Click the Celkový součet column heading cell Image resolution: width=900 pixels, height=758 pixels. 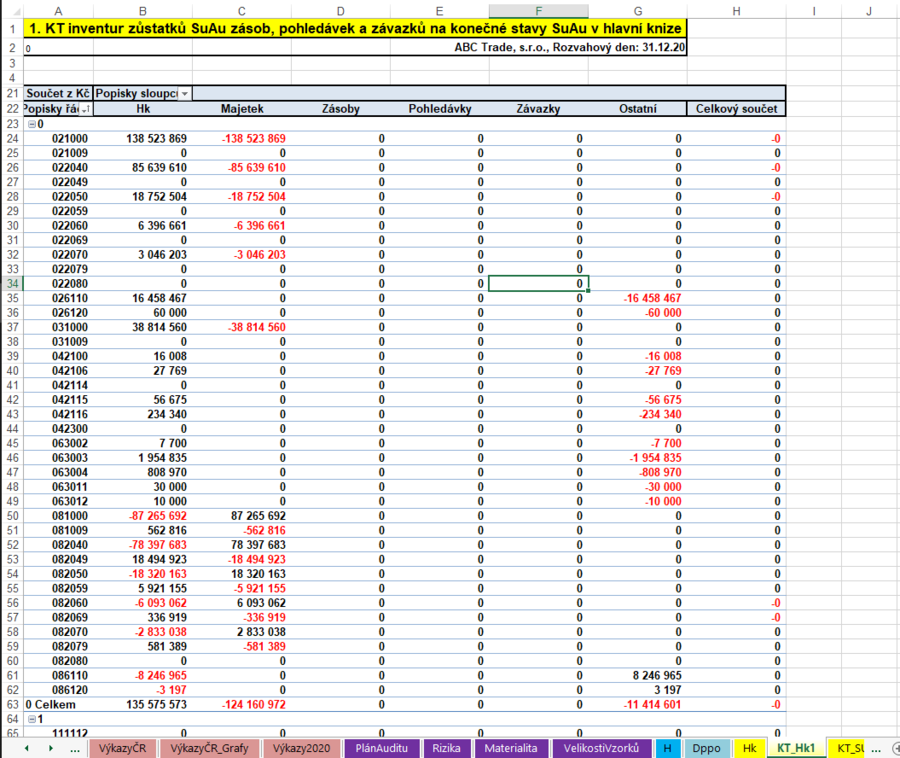click(736, 109)
